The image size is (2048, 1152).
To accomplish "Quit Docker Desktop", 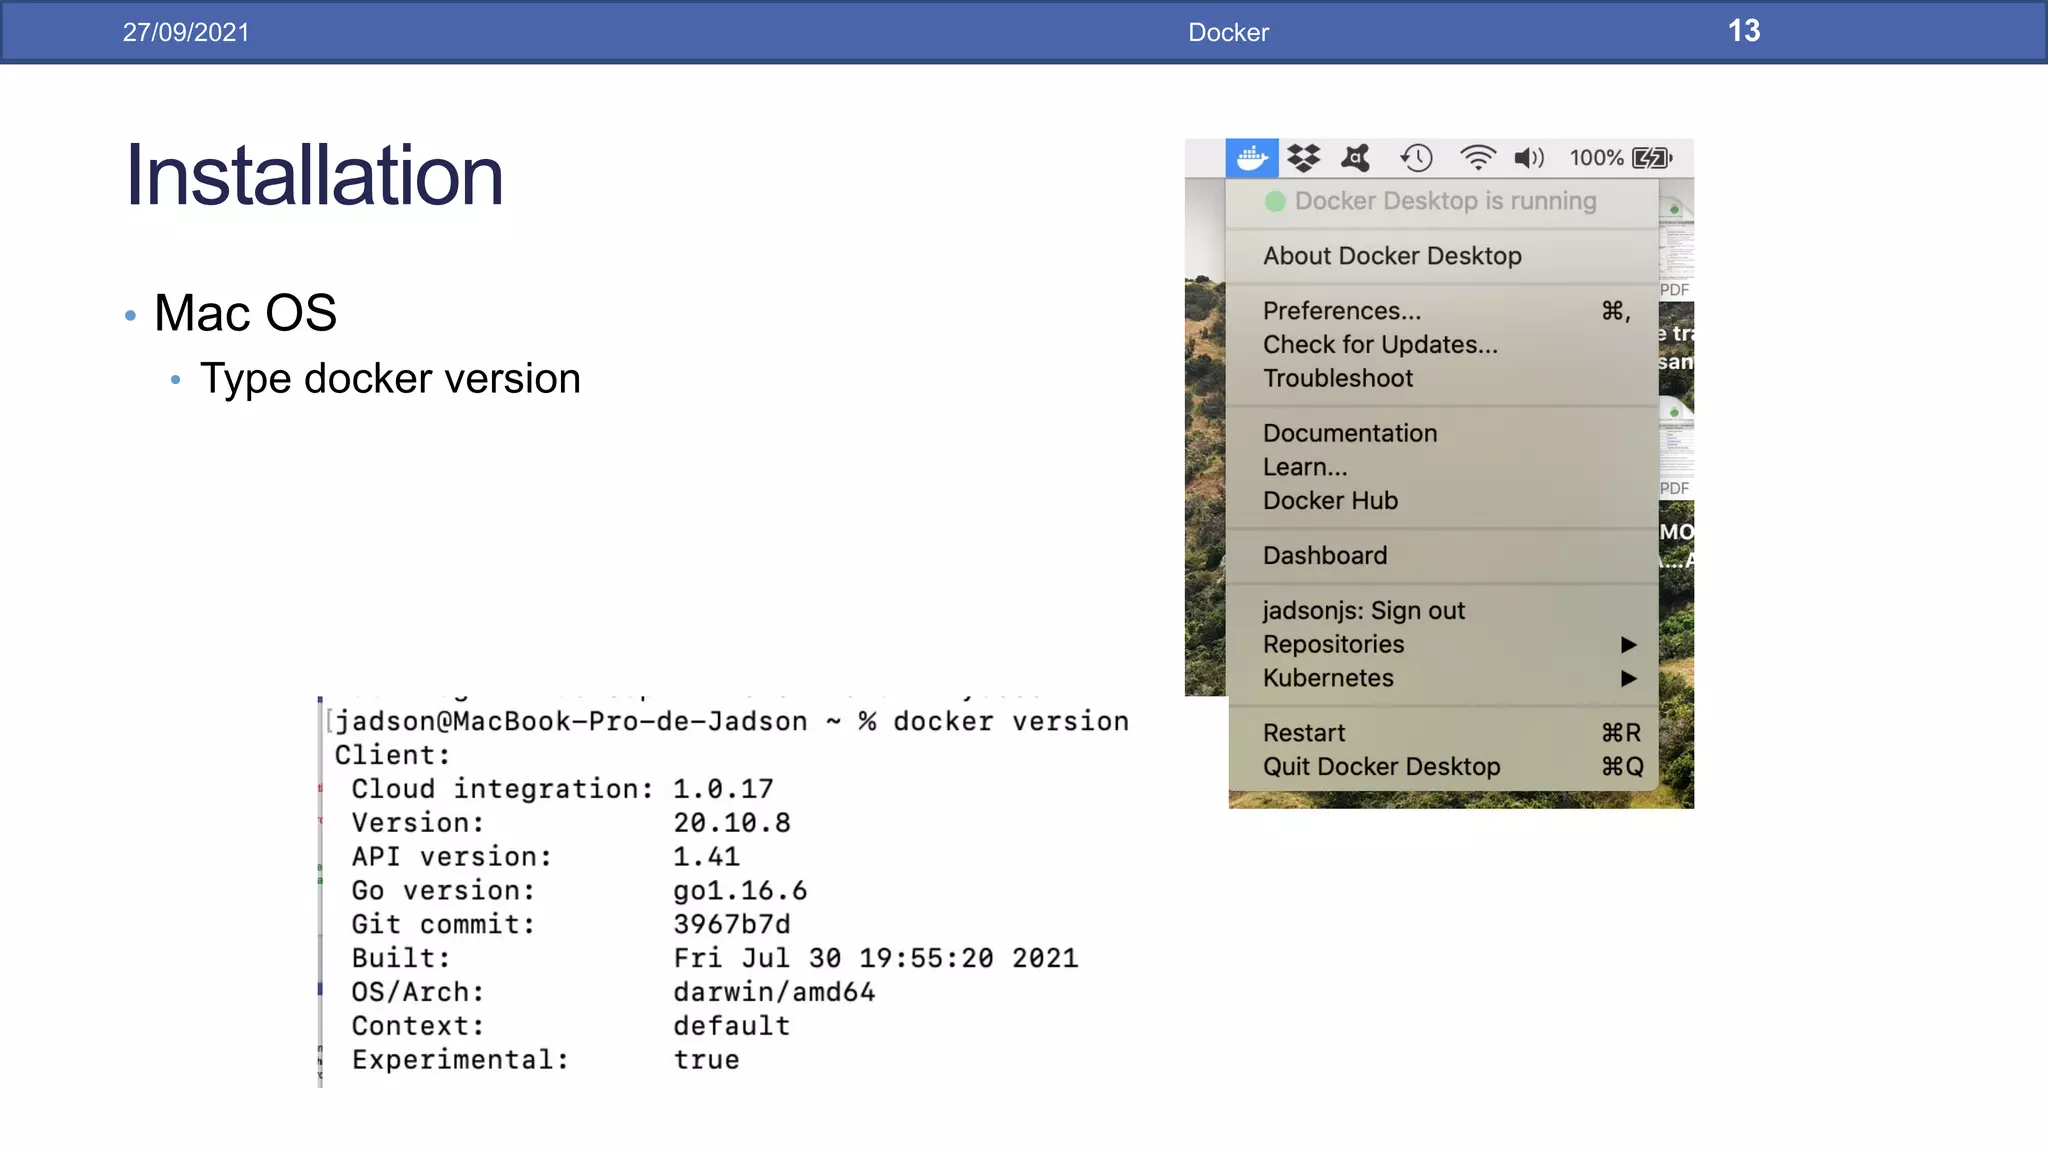I will click(x=1381, y=767).
